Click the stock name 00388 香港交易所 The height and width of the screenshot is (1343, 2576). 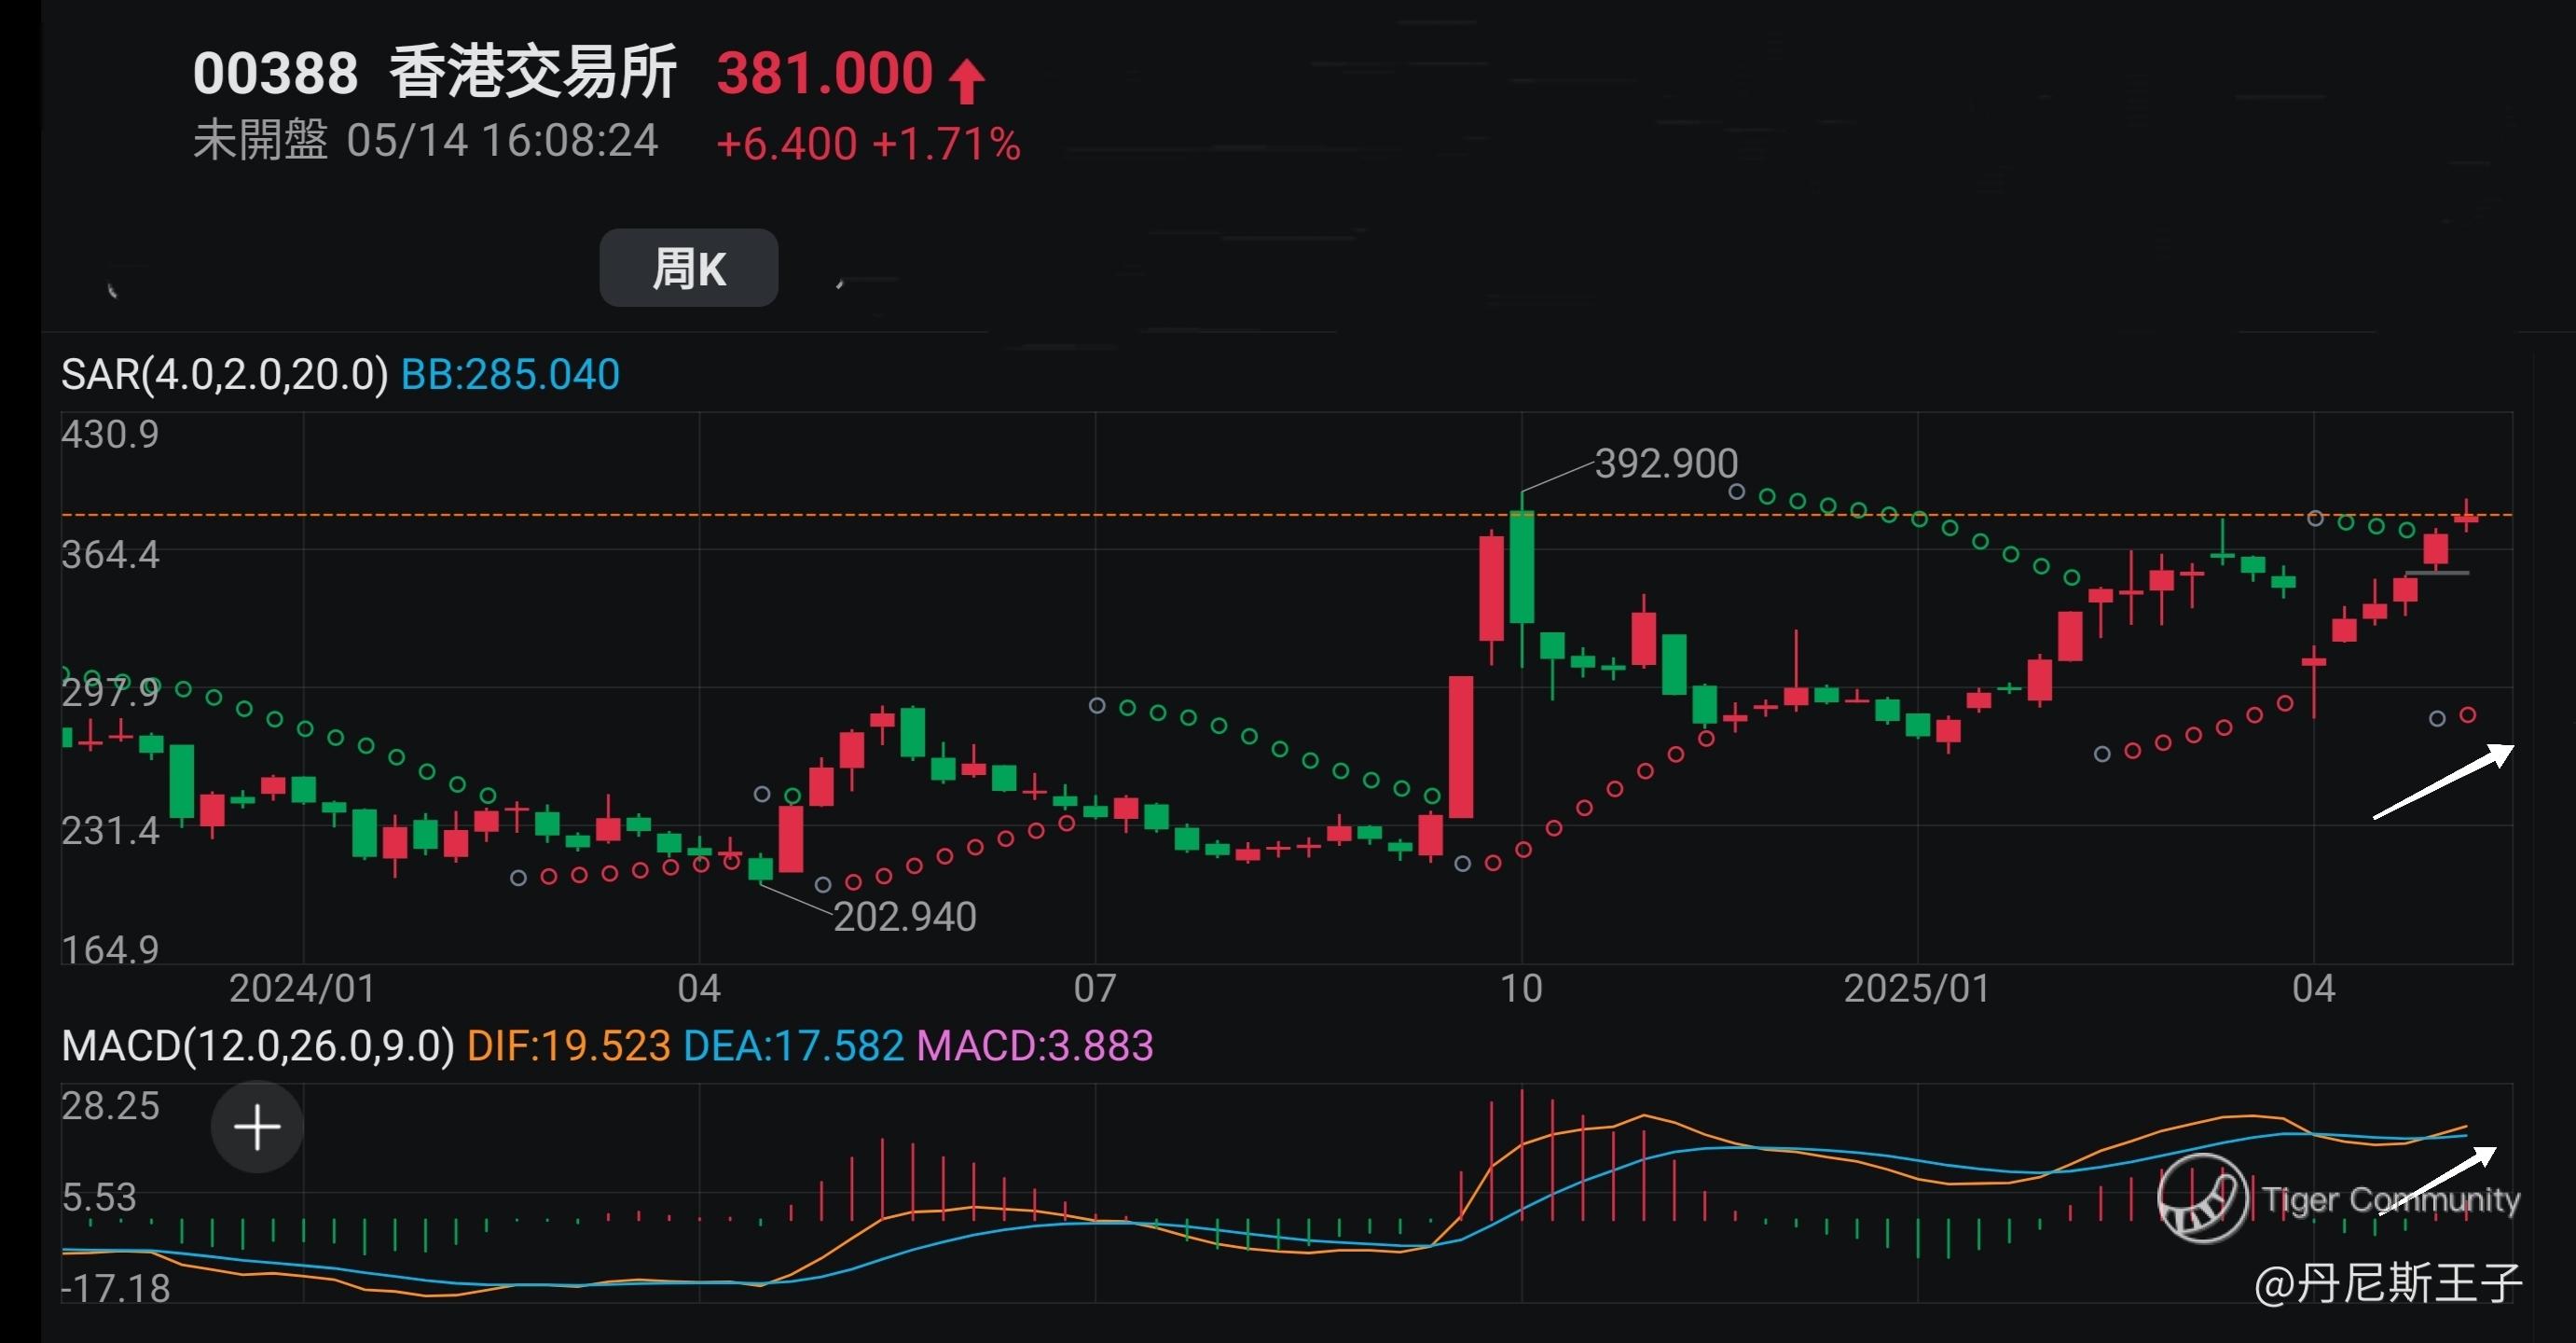point(435,72)
